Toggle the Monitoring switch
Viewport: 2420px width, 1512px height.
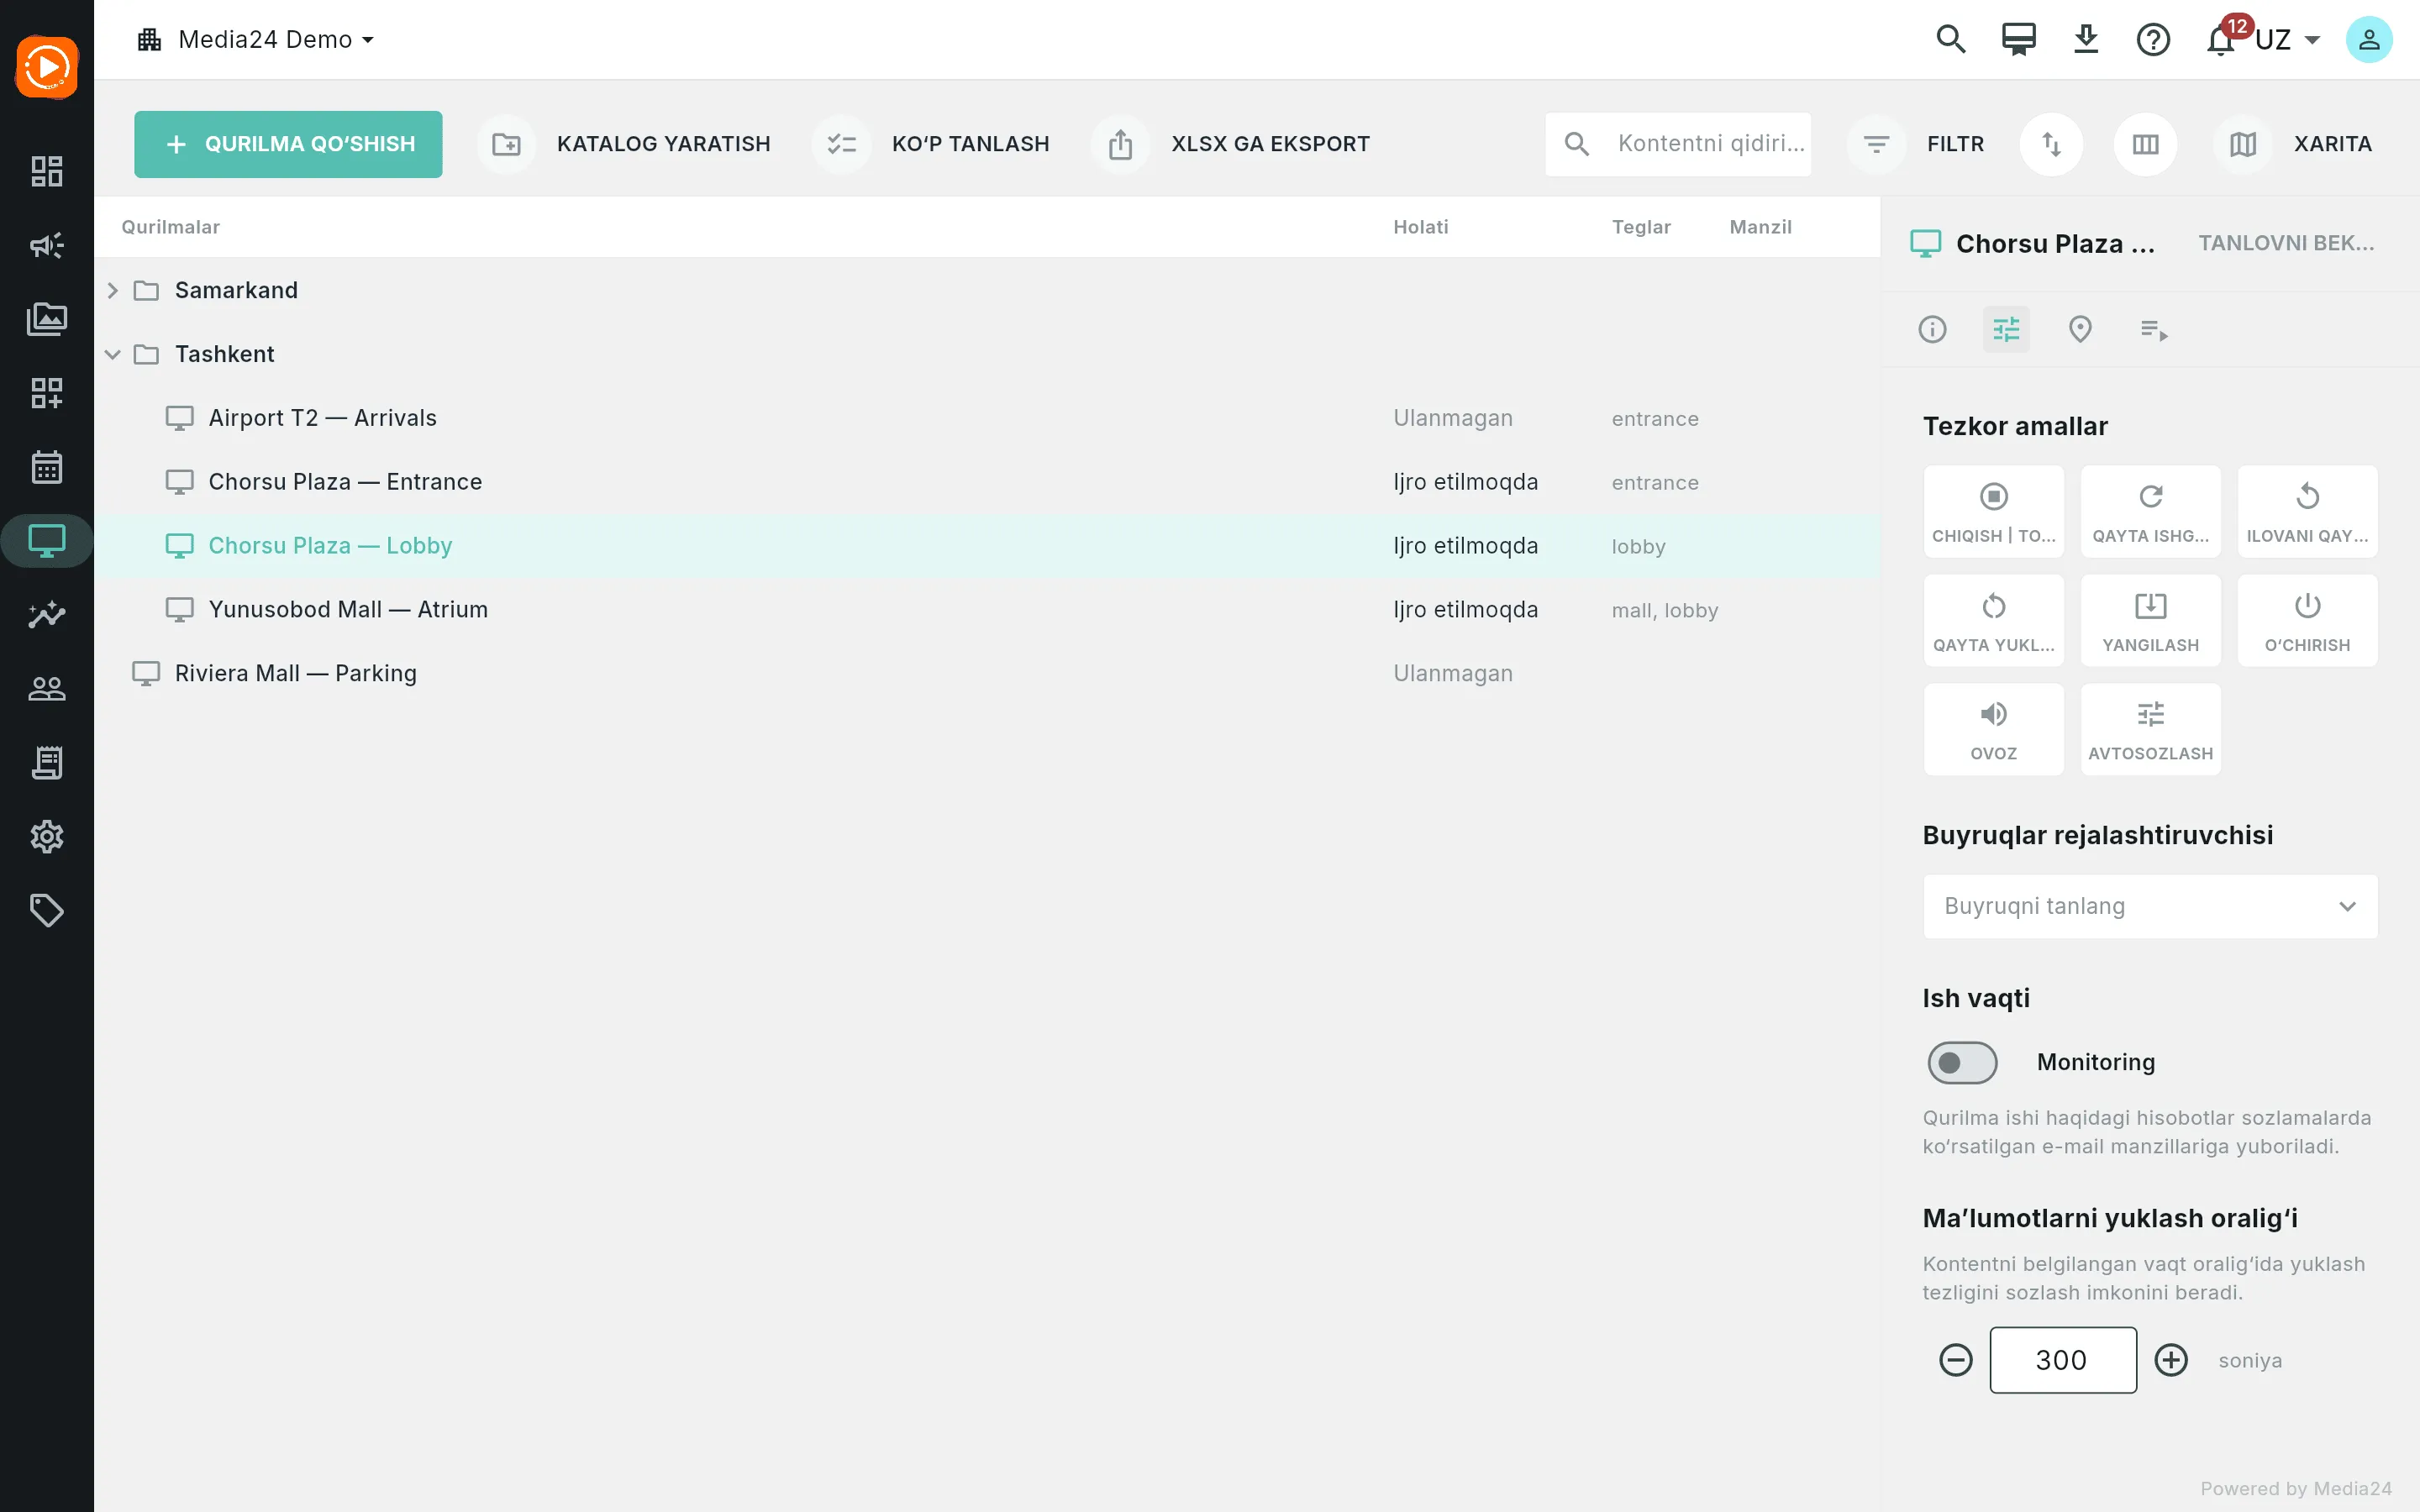[1962, 1062]
